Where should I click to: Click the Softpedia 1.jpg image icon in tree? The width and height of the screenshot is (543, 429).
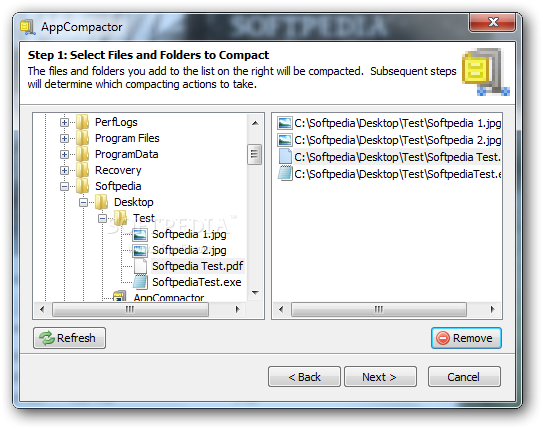click(x=140, y=234)
